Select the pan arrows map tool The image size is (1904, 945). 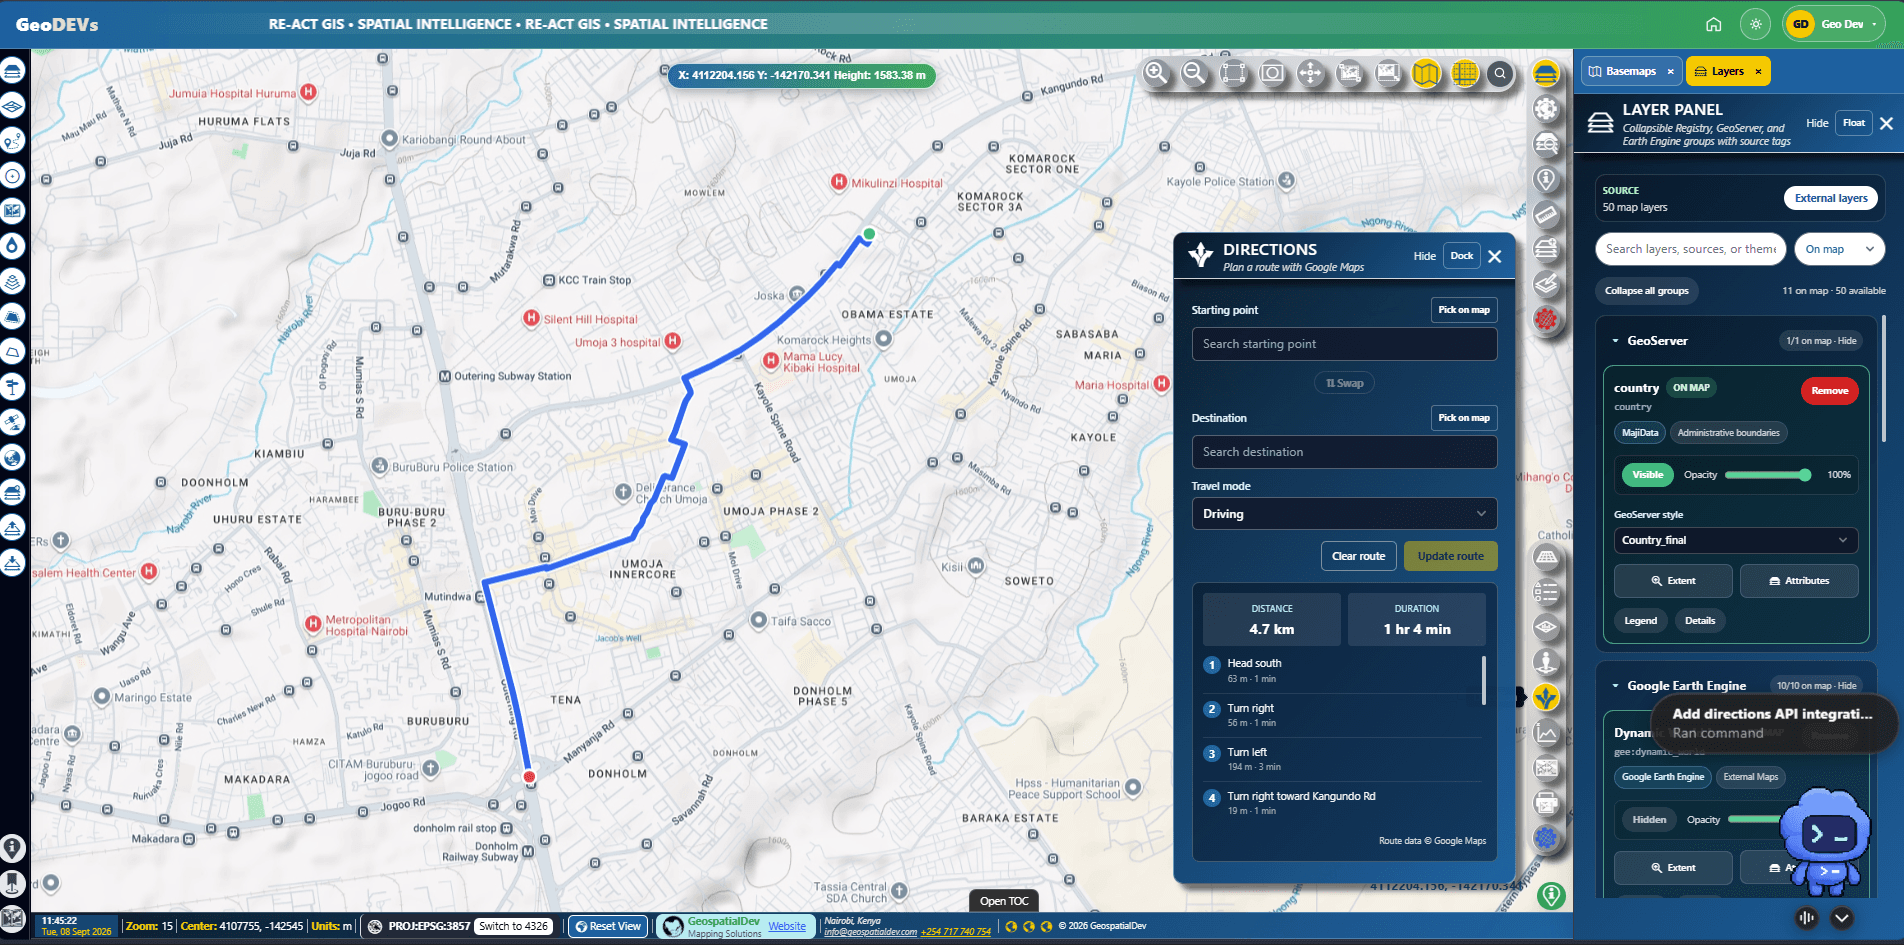(1310, 73)
